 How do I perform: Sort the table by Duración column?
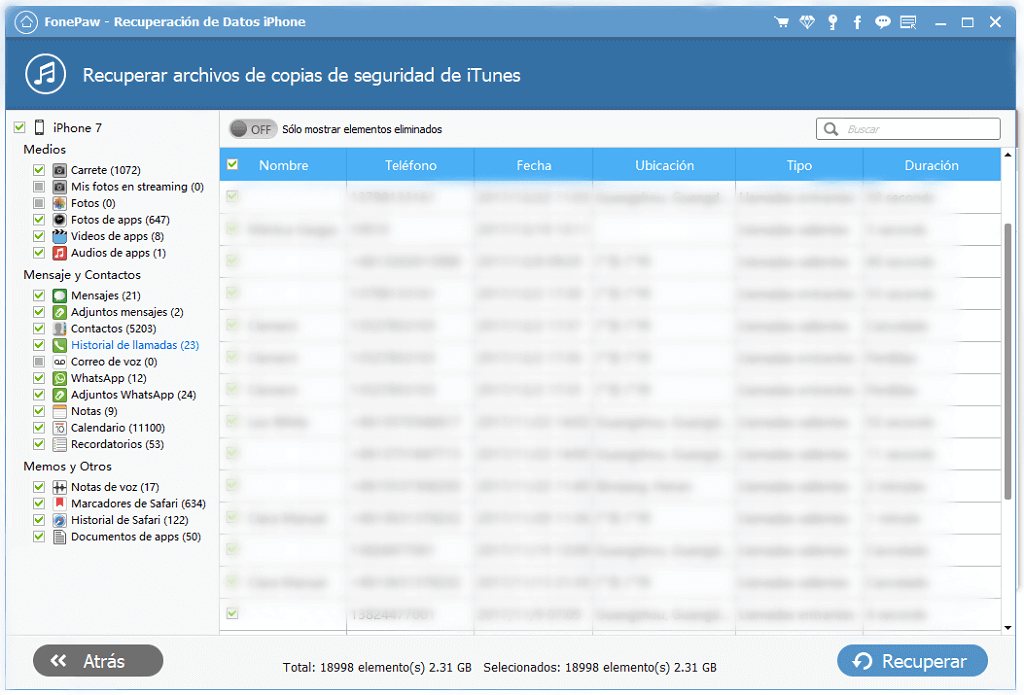(x=931, y=165)
